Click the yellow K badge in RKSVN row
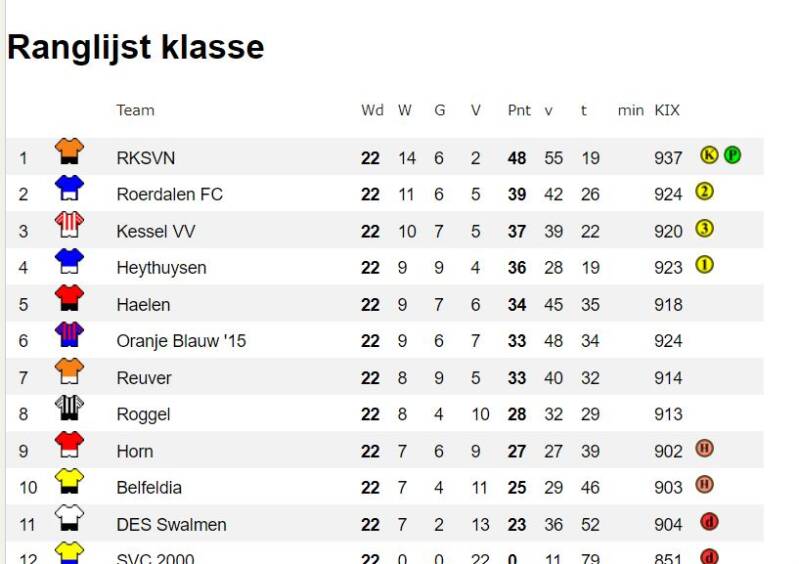 [x=709, y=155]
